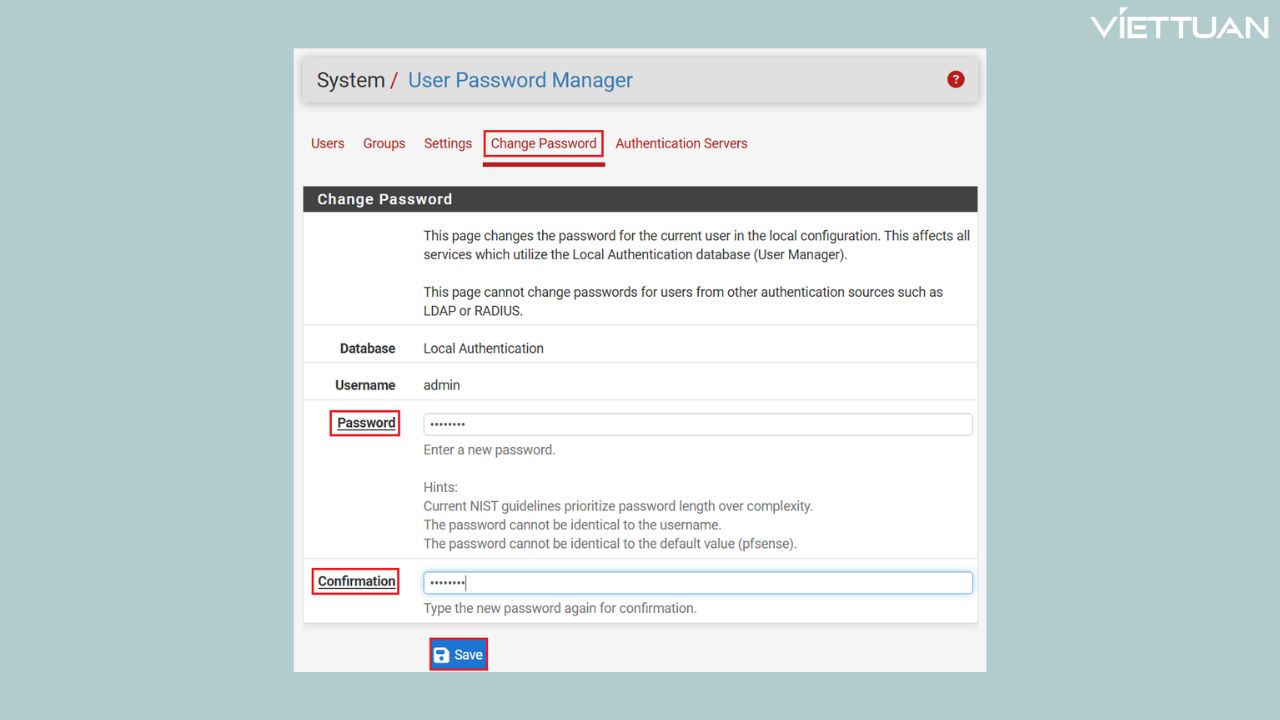Open the Authentication Servers tab
Image resolution: width=1280 pixels, height=720 pixels.
681,143
